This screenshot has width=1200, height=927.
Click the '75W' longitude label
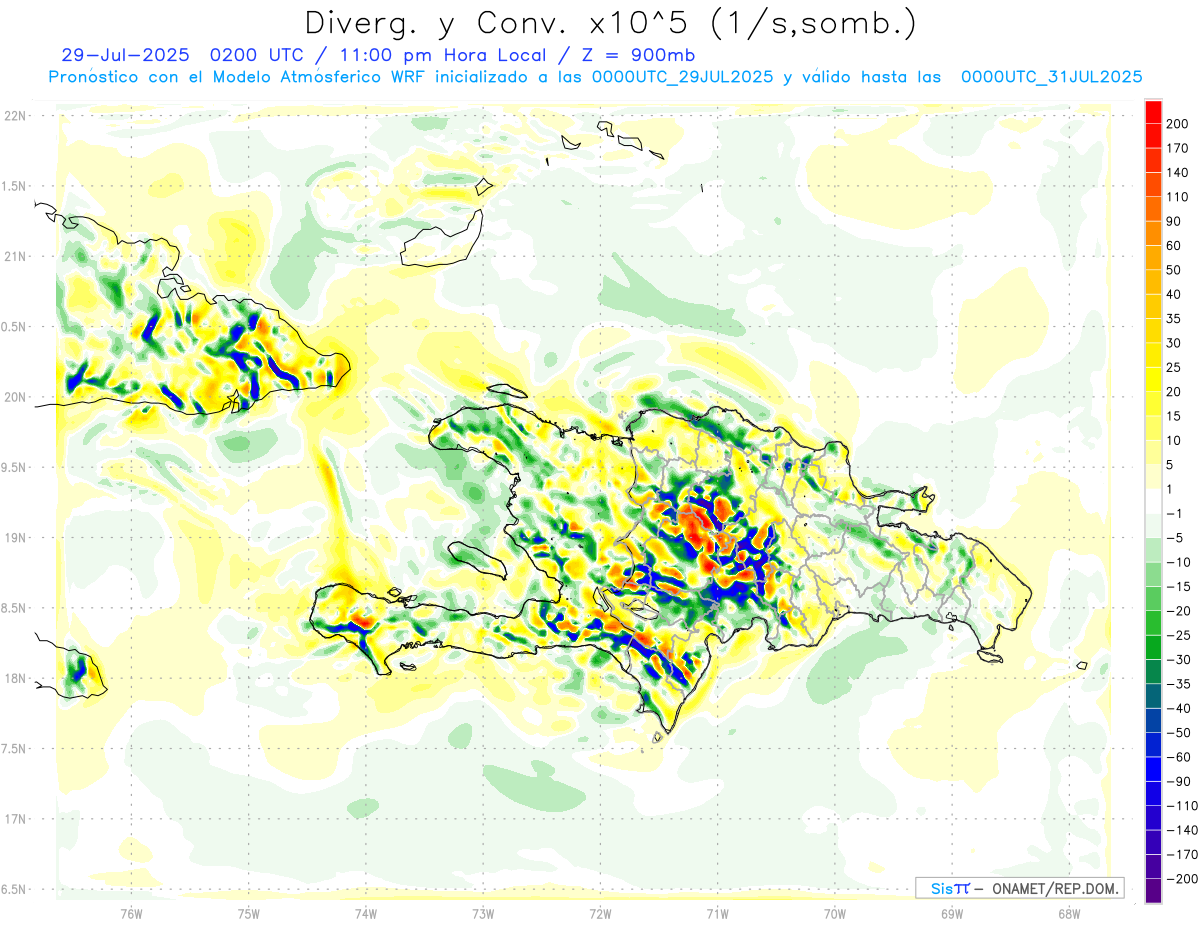tap(249, 913)
